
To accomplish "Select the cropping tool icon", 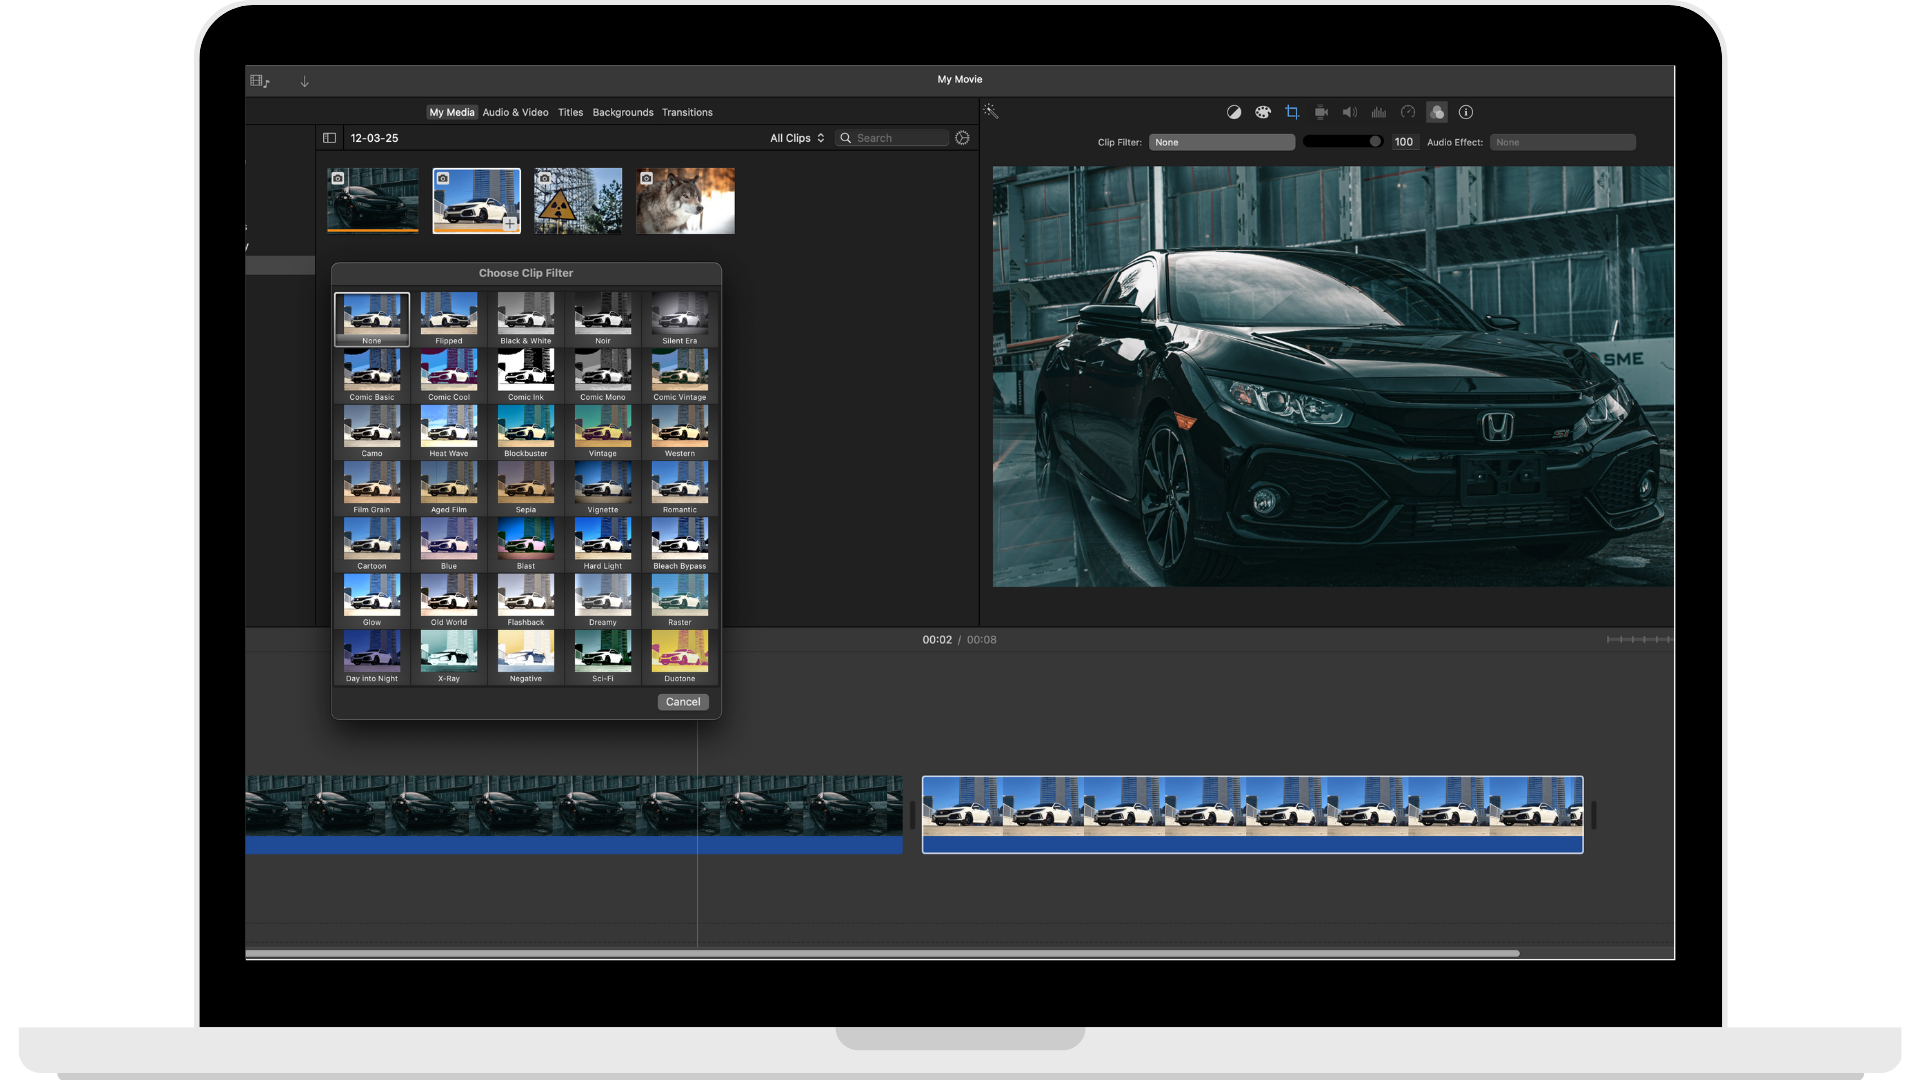I will coord(1292,112).
